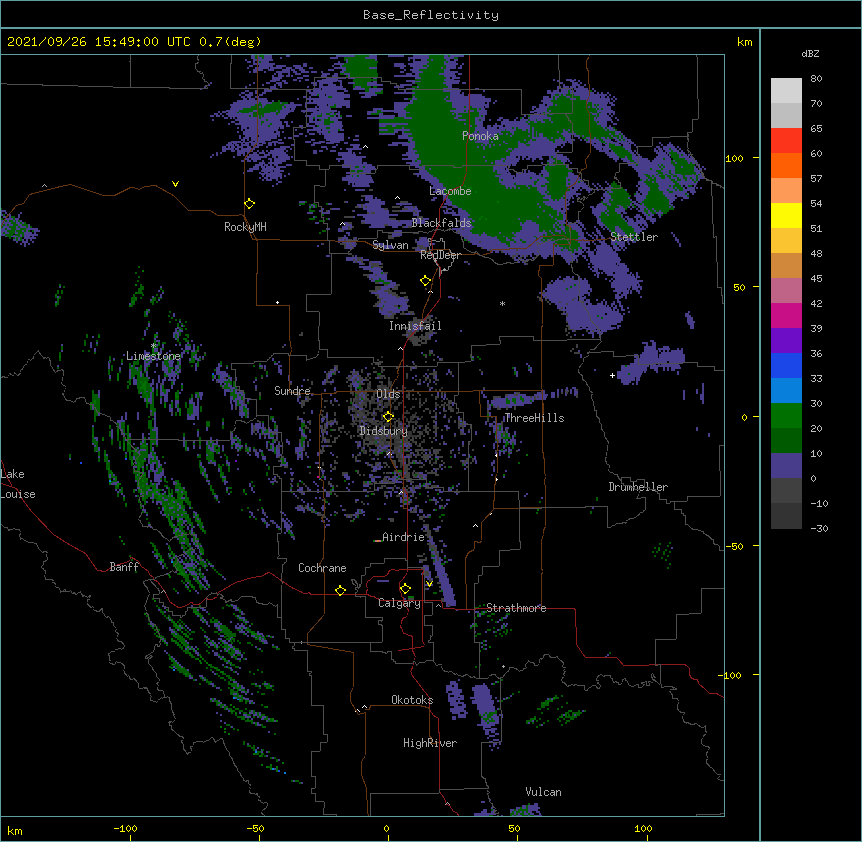Click the yellow diamond marker below Olds
Viewport: 862px width, 842px height.
388,416
